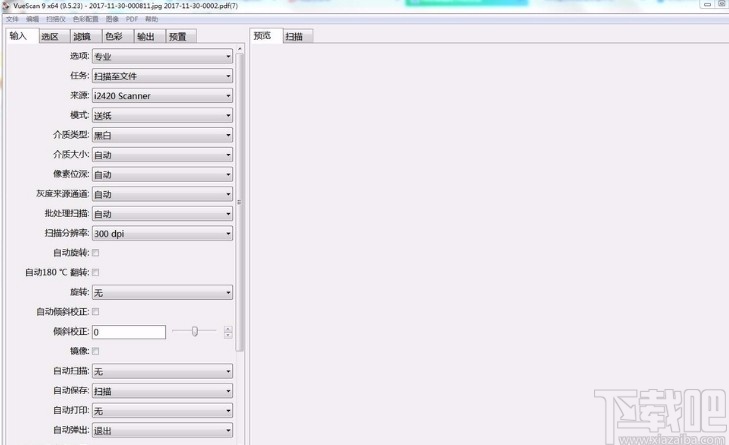
Task: Increase 倾斜校正 with the up stepper arrow
Action: click(228, 329)
